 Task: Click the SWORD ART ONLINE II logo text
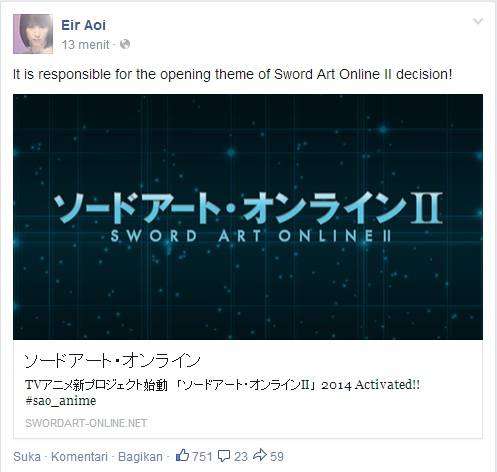(250, 236)
